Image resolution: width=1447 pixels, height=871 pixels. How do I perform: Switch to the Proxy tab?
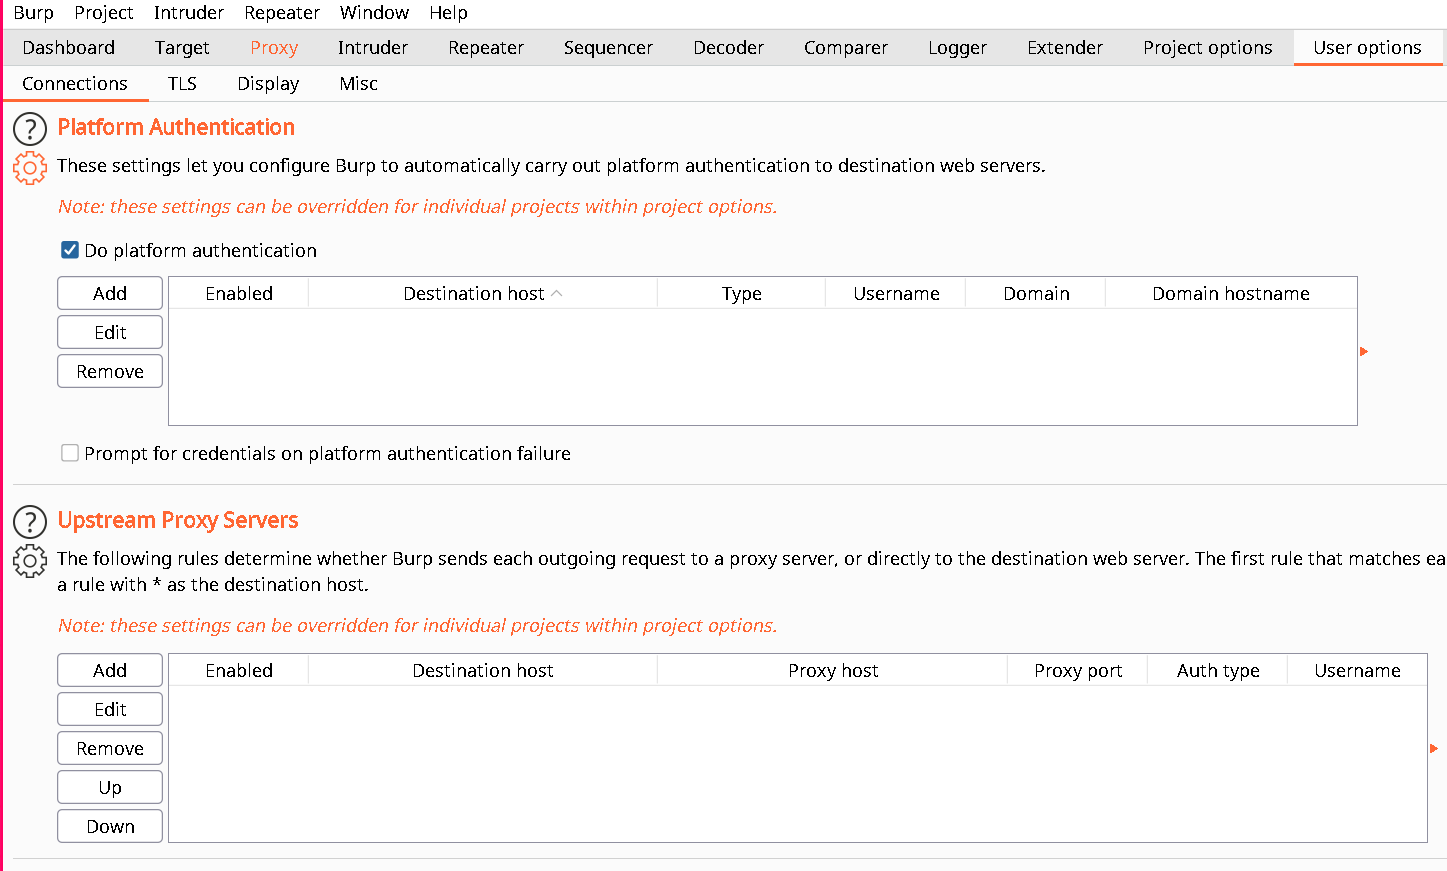pos(274,47)
